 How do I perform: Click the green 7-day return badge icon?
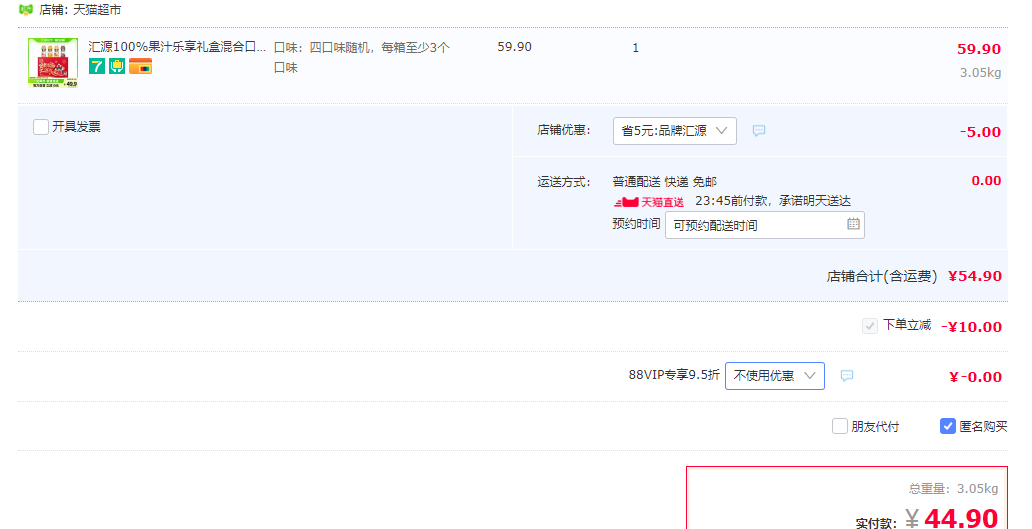(x=97, y=66)
